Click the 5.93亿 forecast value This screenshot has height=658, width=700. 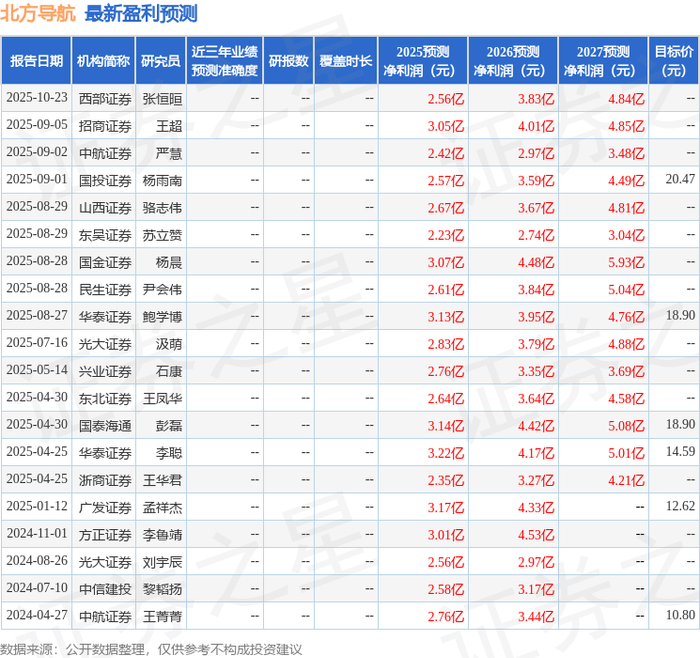[x=626, y=262]
